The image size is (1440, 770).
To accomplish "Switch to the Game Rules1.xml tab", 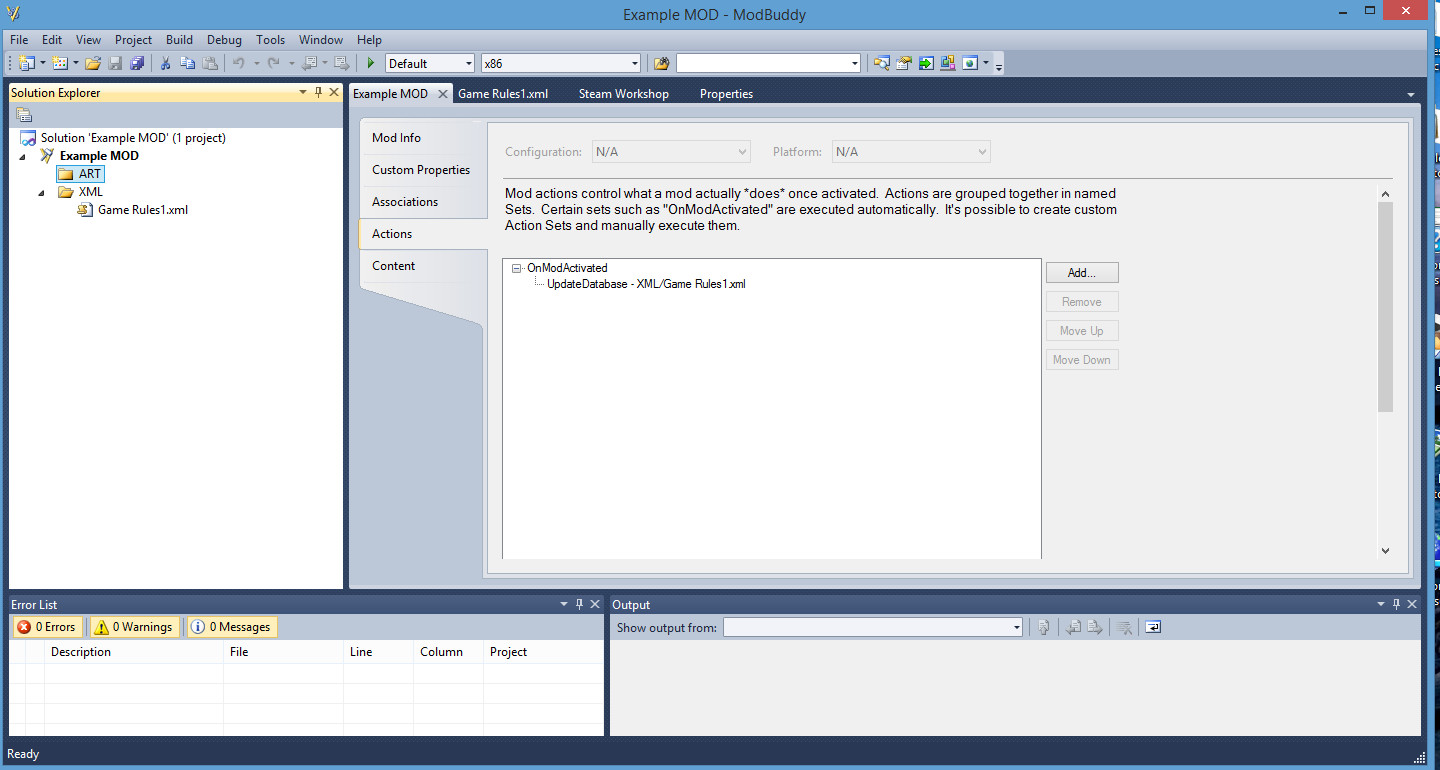I will coord(503,94).
